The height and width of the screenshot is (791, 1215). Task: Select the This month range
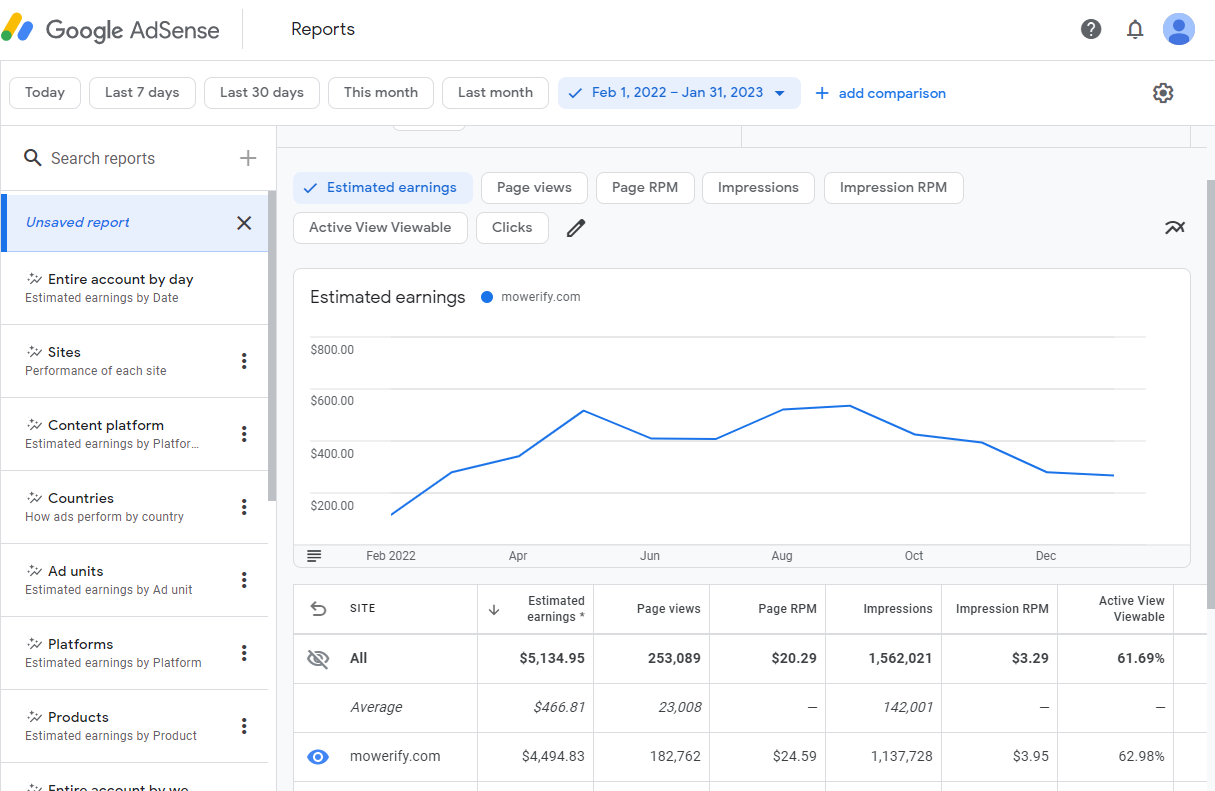point(381,93)
